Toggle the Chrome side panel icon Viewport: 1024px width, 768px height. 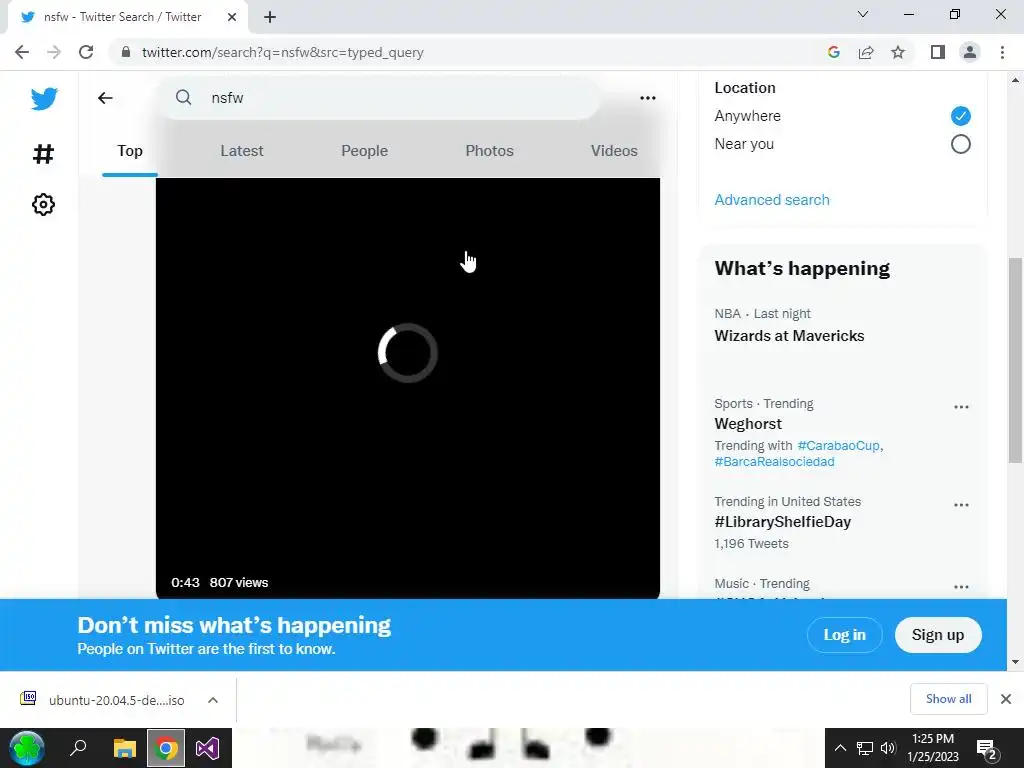938,52
